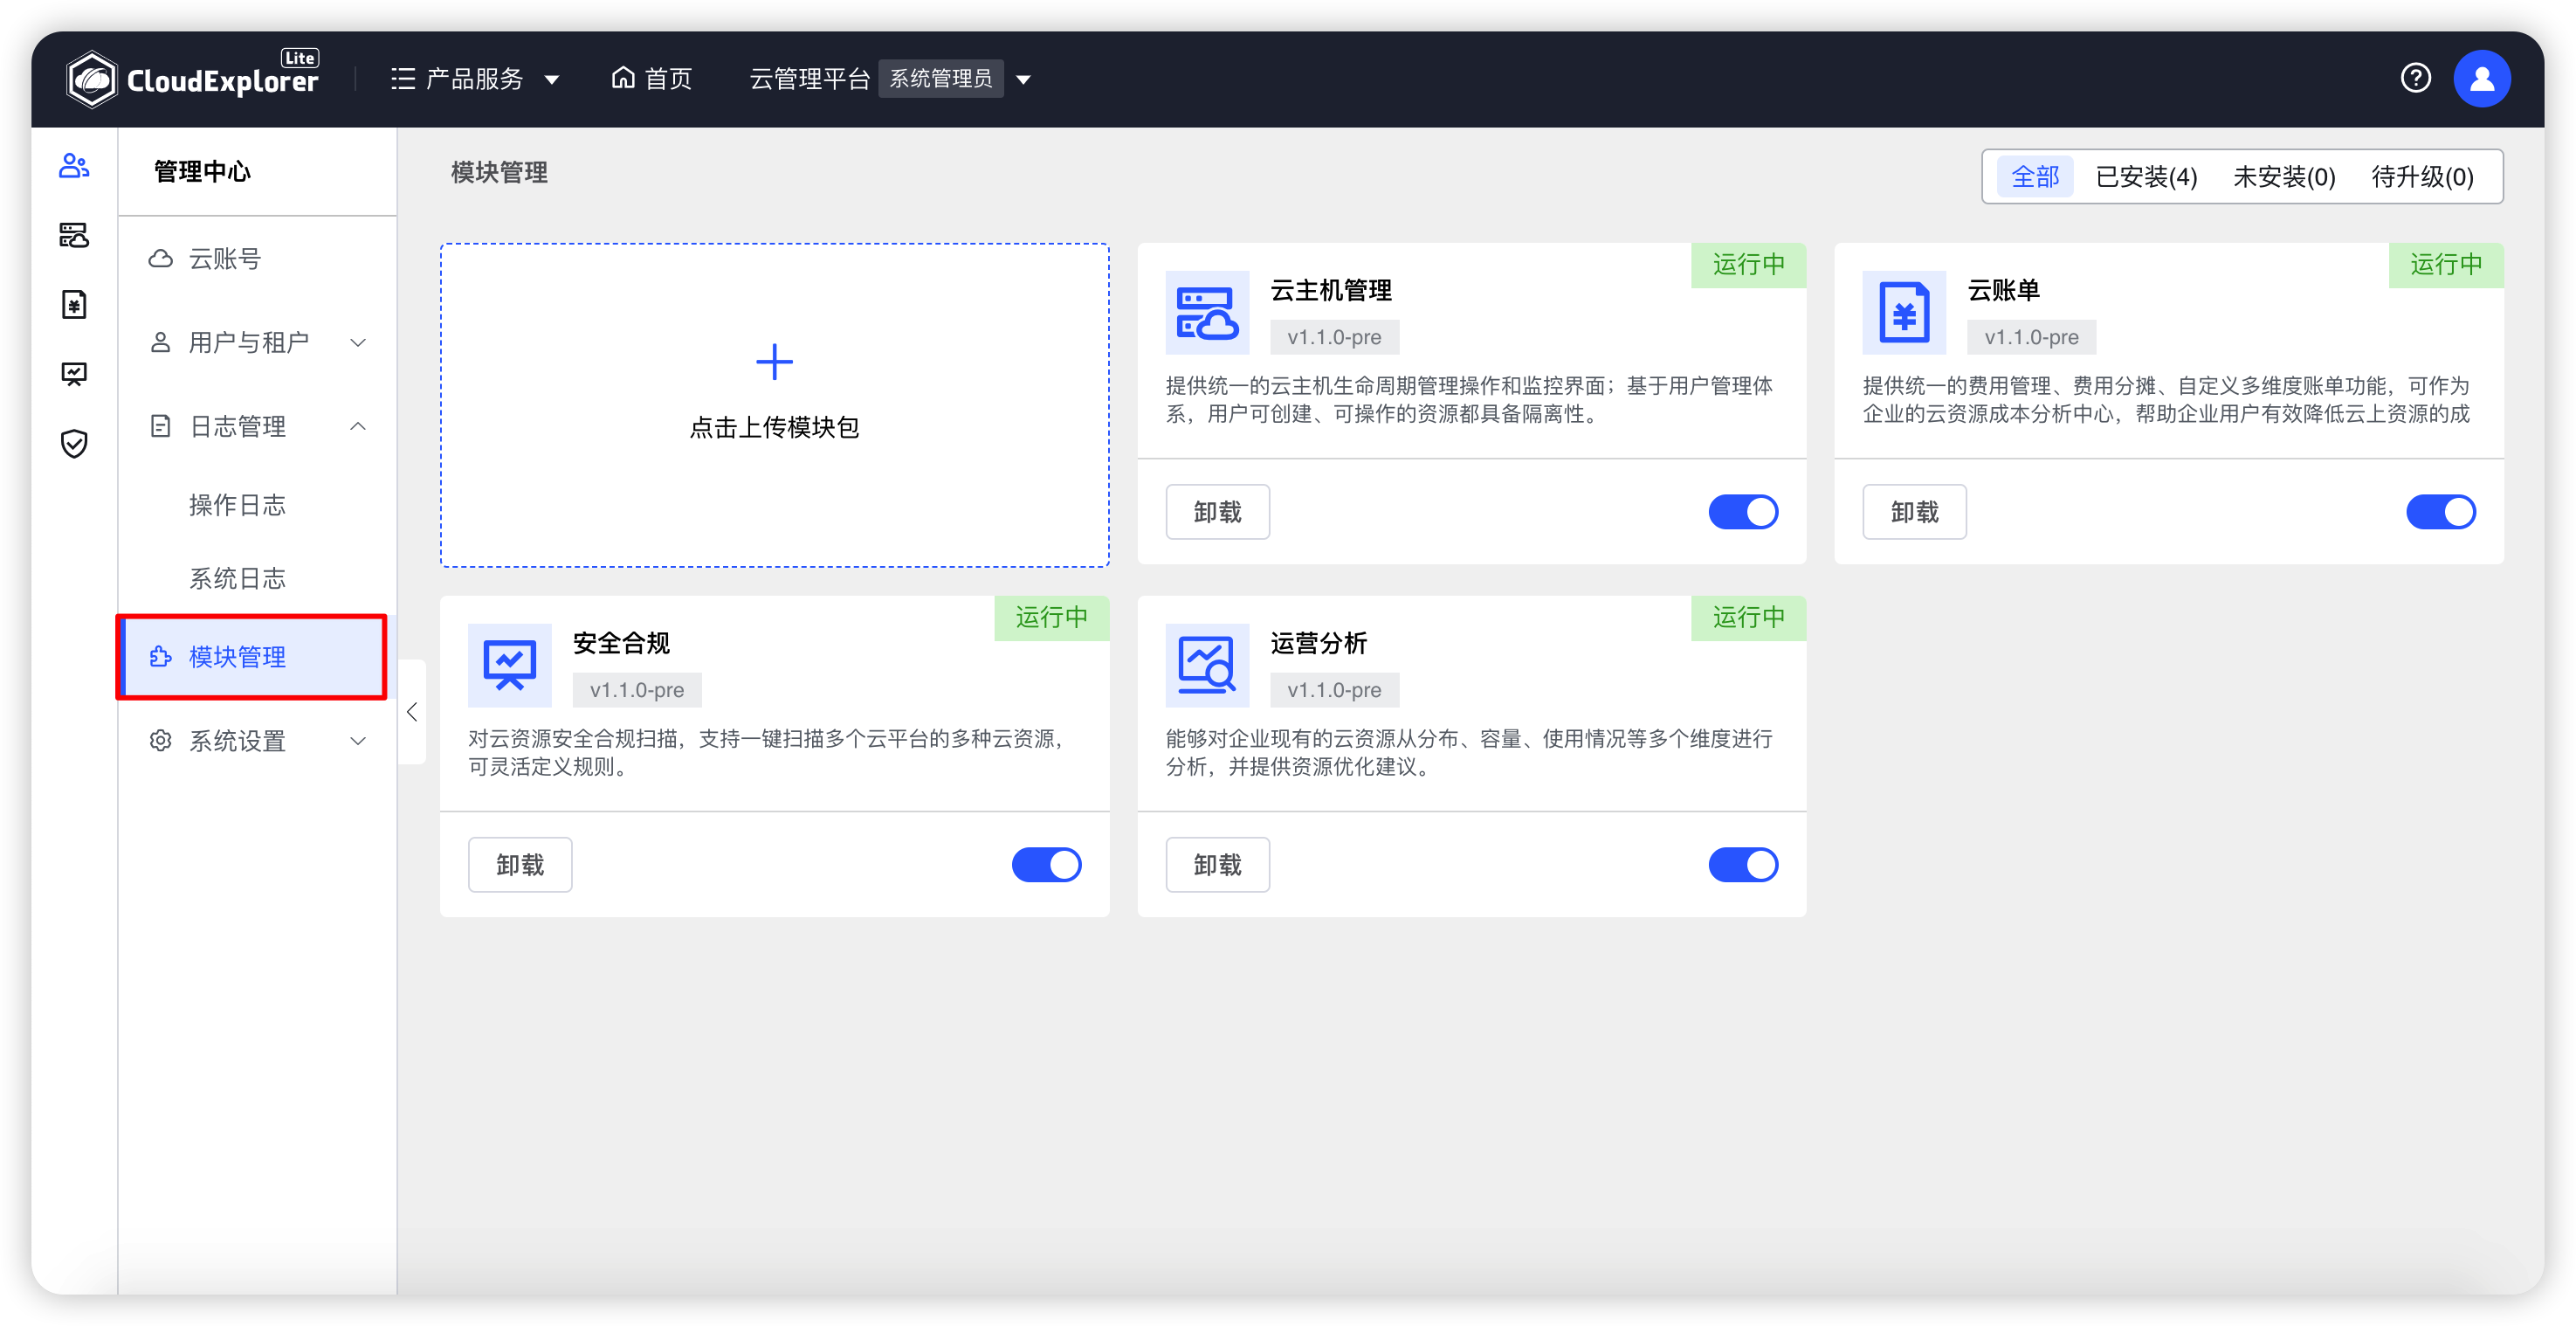The image size is (2576, 1326).
Task: Open the 产品服务 dropdown arrow
Action: pyautogui.click(x=552, y=80)
